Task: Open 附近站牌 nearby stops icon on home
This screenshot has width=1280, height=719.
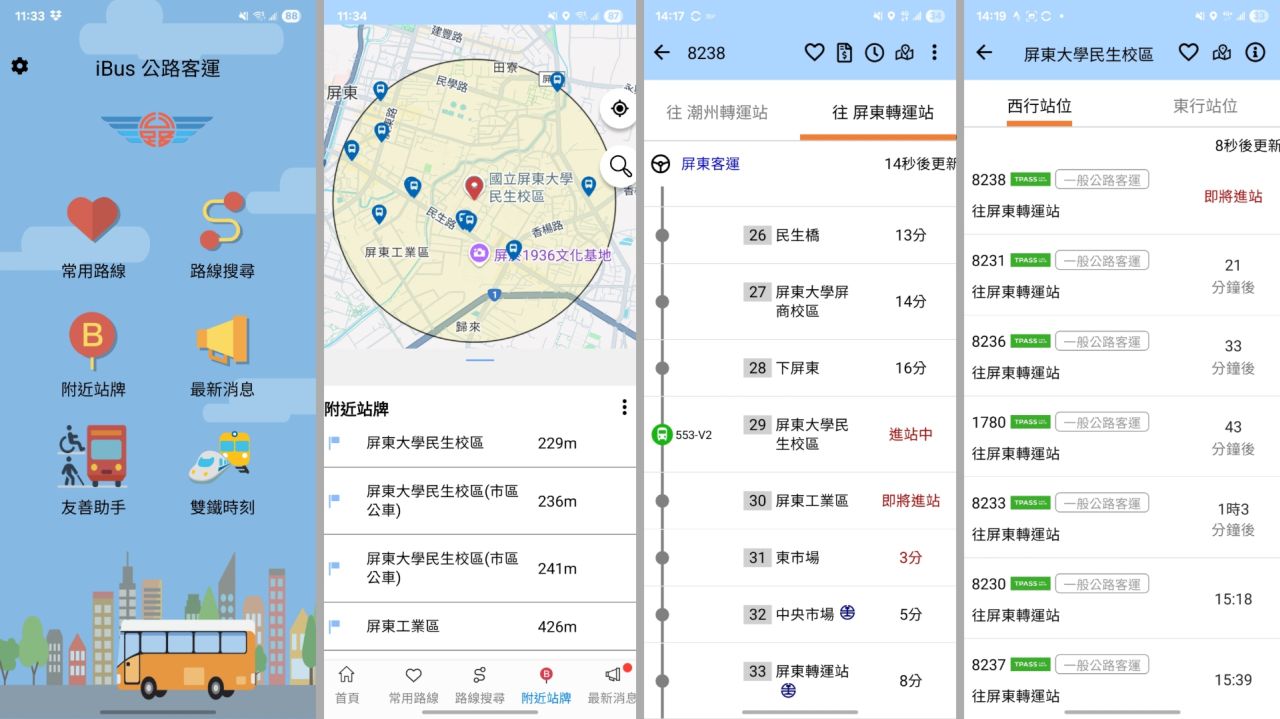Action: pyautogui.click(x=93, y=340)
